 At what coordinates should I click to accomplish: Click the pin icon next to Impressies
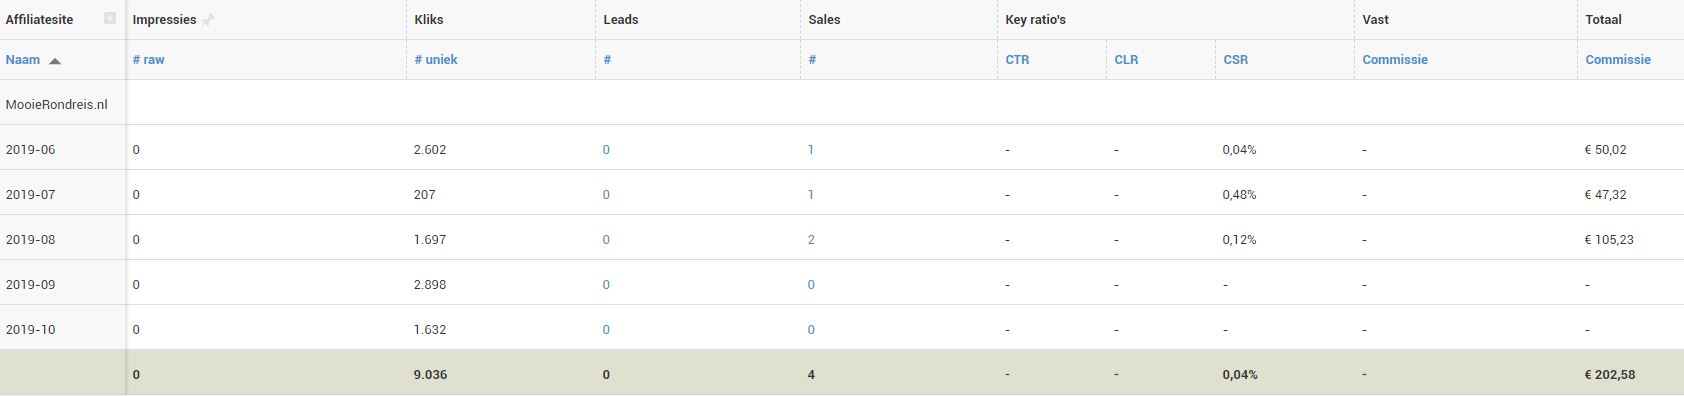coord(208,20)
